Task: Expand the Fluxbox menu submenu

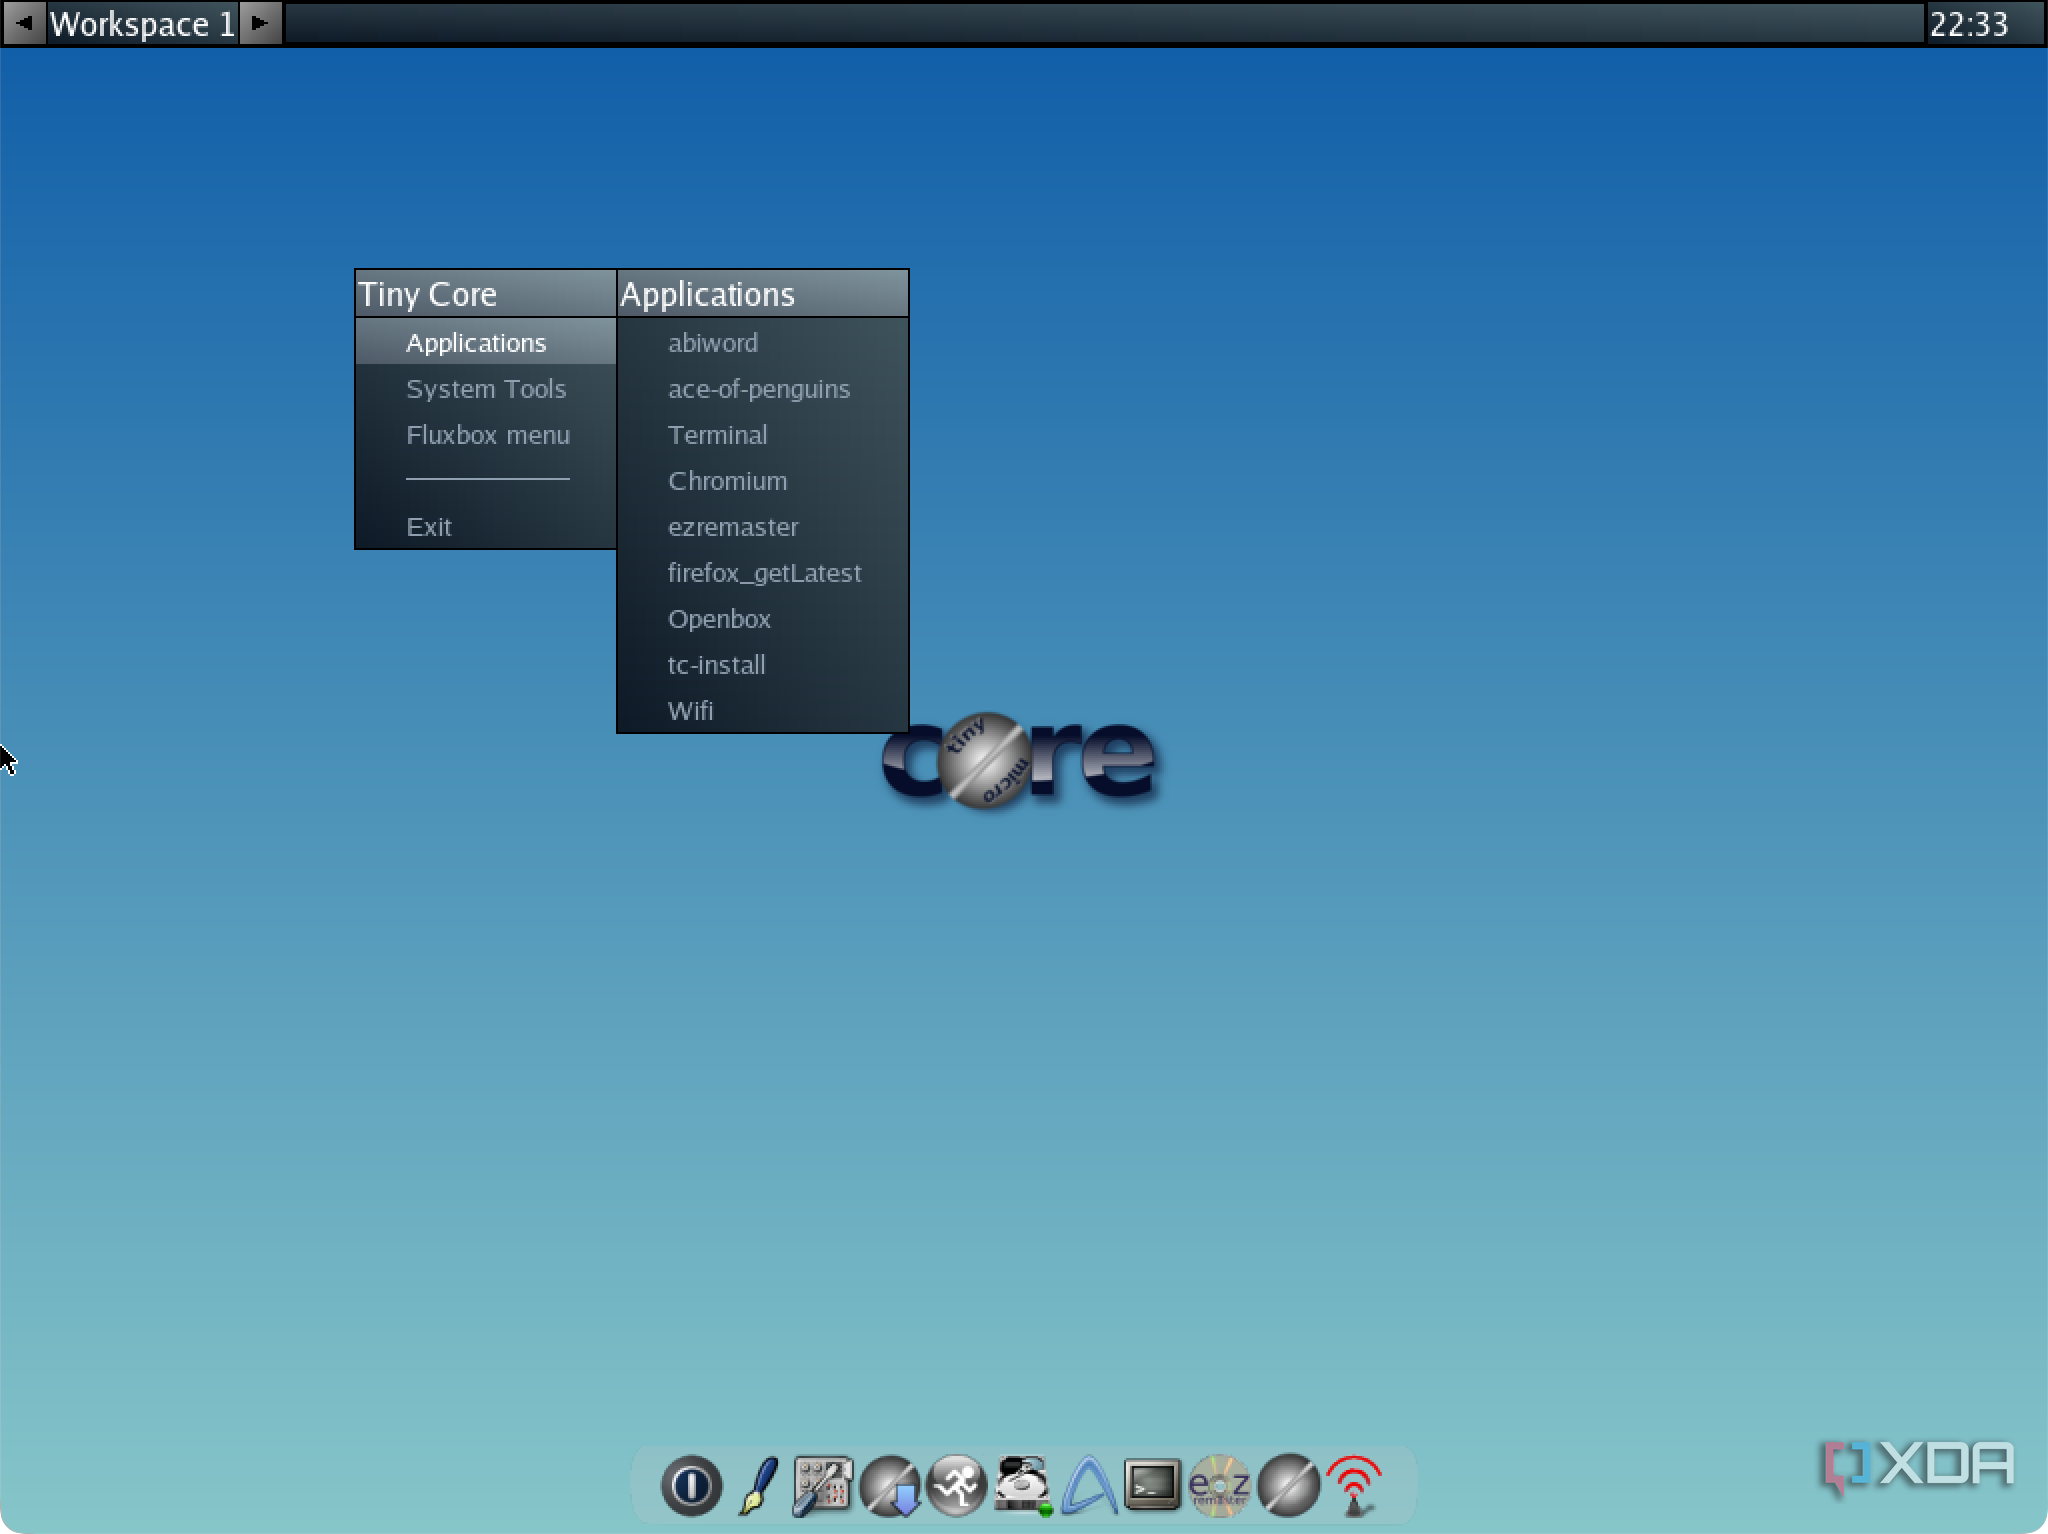Action: (x=488, y=435)
